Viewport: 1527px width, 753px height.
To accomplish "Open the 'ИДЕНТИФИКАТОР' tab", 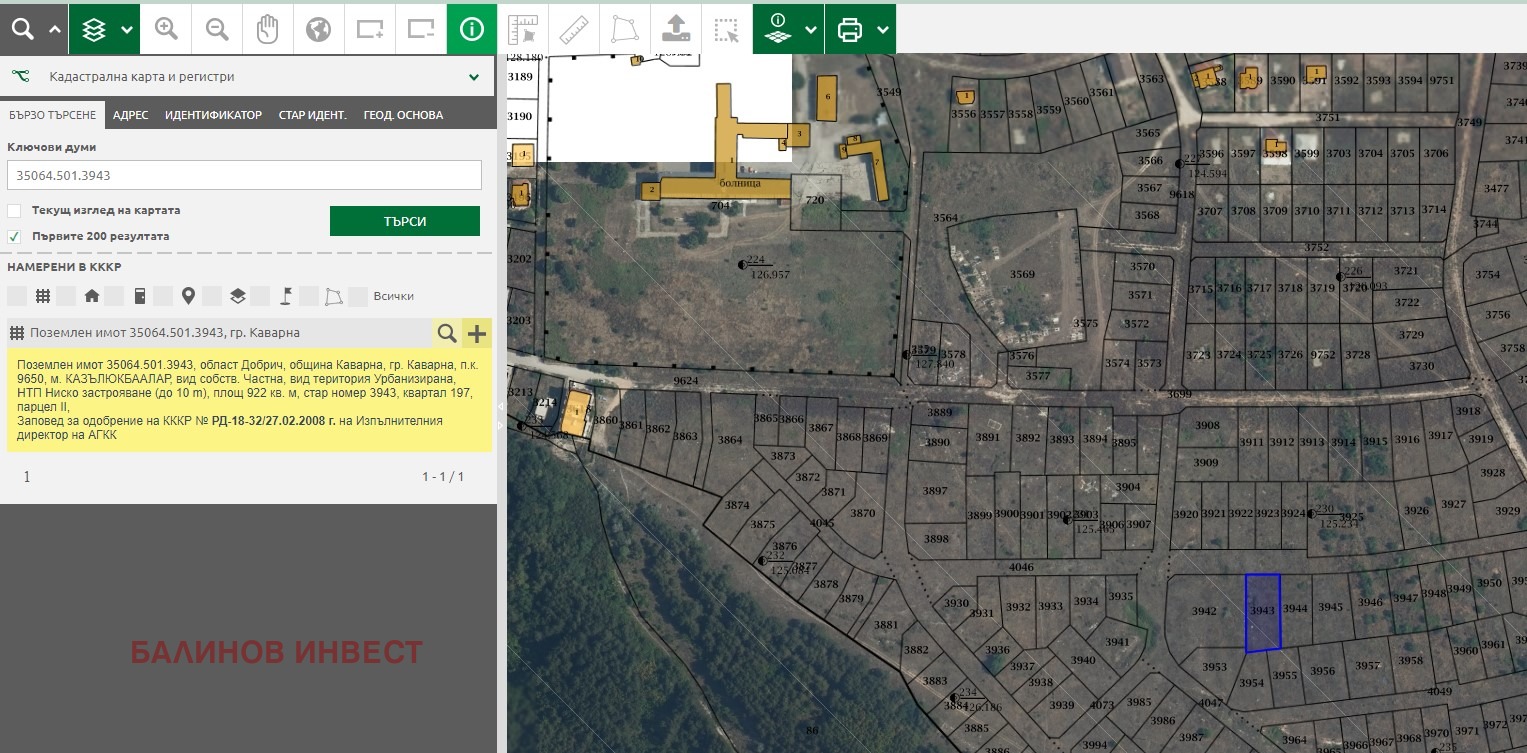I will 213,115.
